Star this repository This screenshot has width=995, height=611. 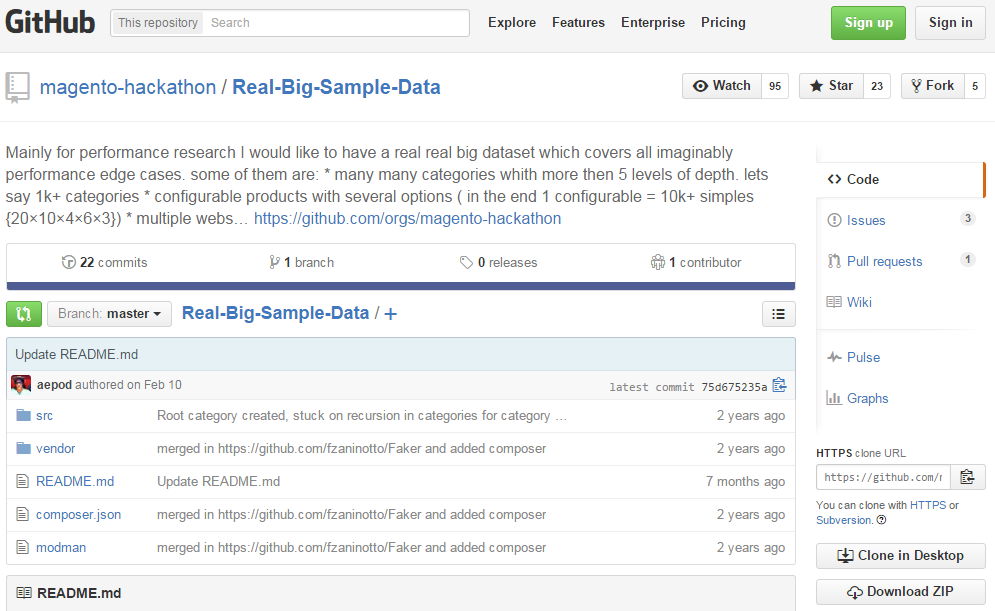tap(830, 86)
